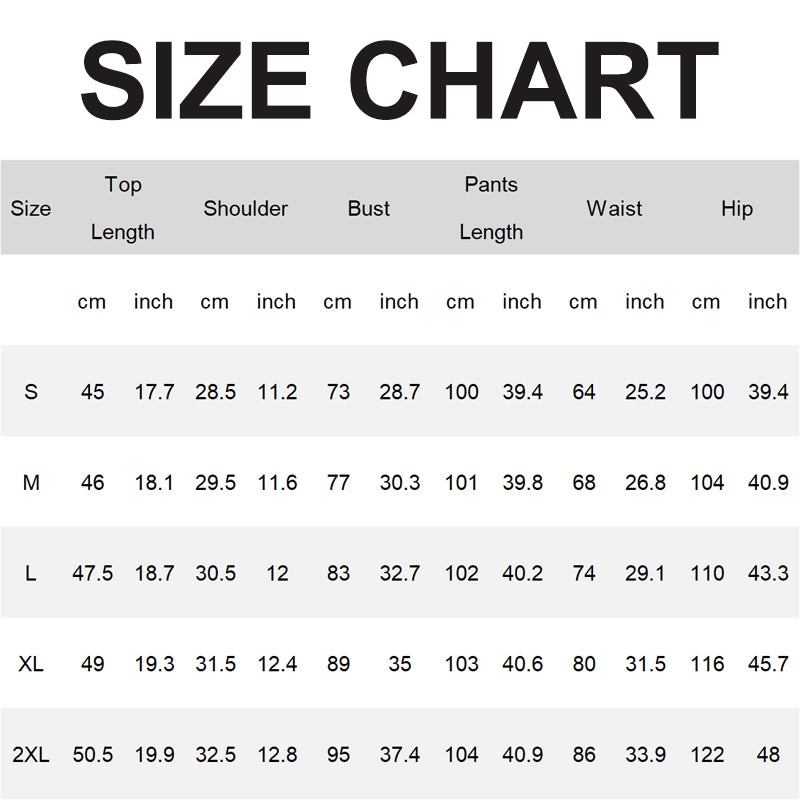Select the S size row label
The width and height of the screenshot is (800, 800).
[x=31, y=392]
